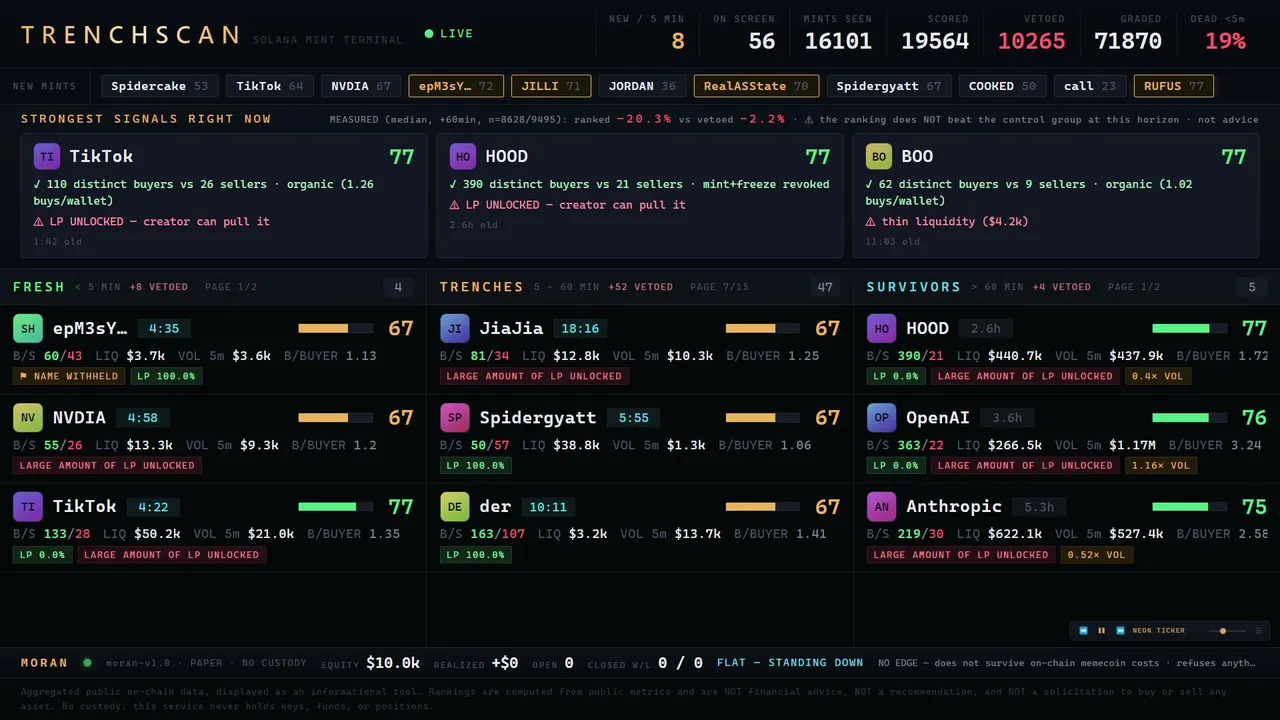Click NAME WITHHELD badge on epM3sY row

tap(69, 376)
